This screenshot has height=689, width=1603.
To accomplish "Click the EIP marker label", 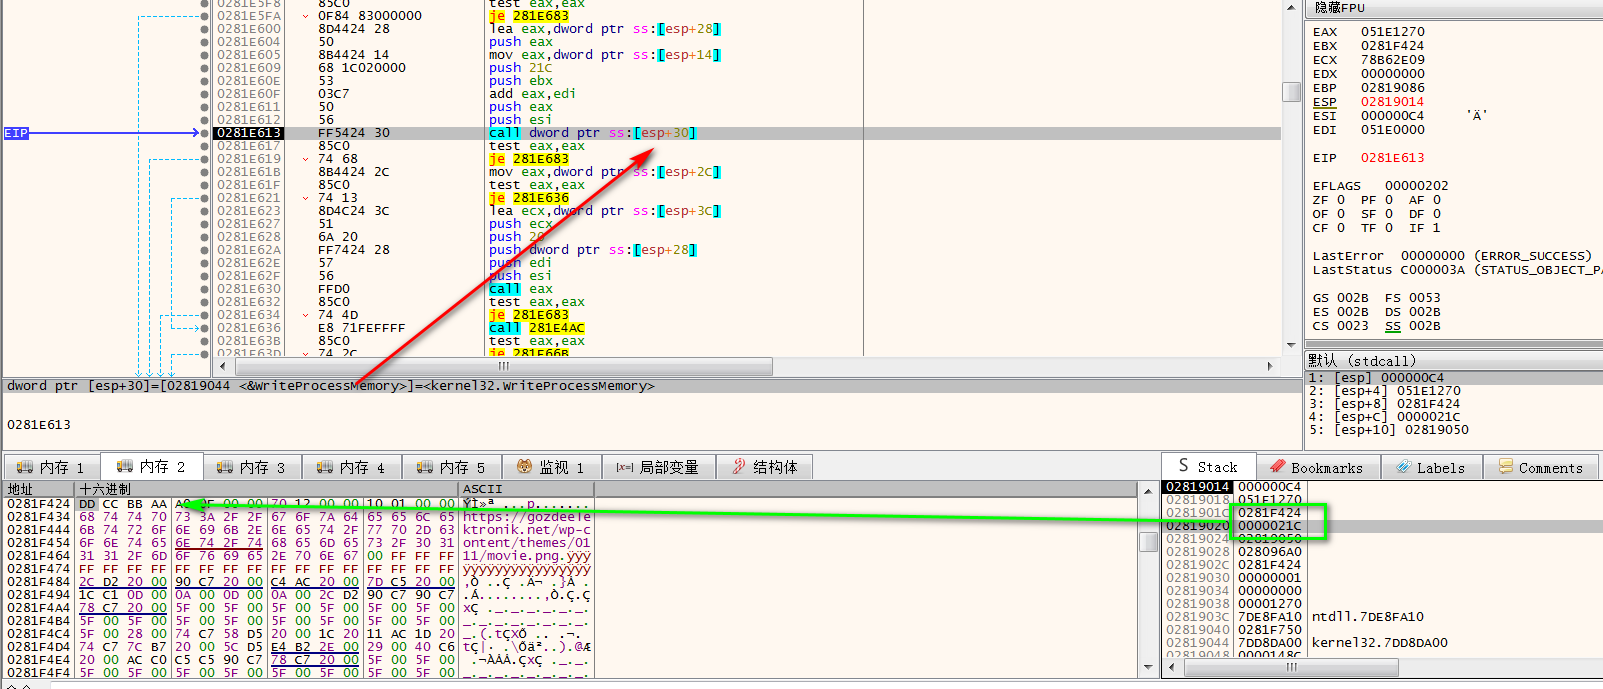I will coord(16,133).
